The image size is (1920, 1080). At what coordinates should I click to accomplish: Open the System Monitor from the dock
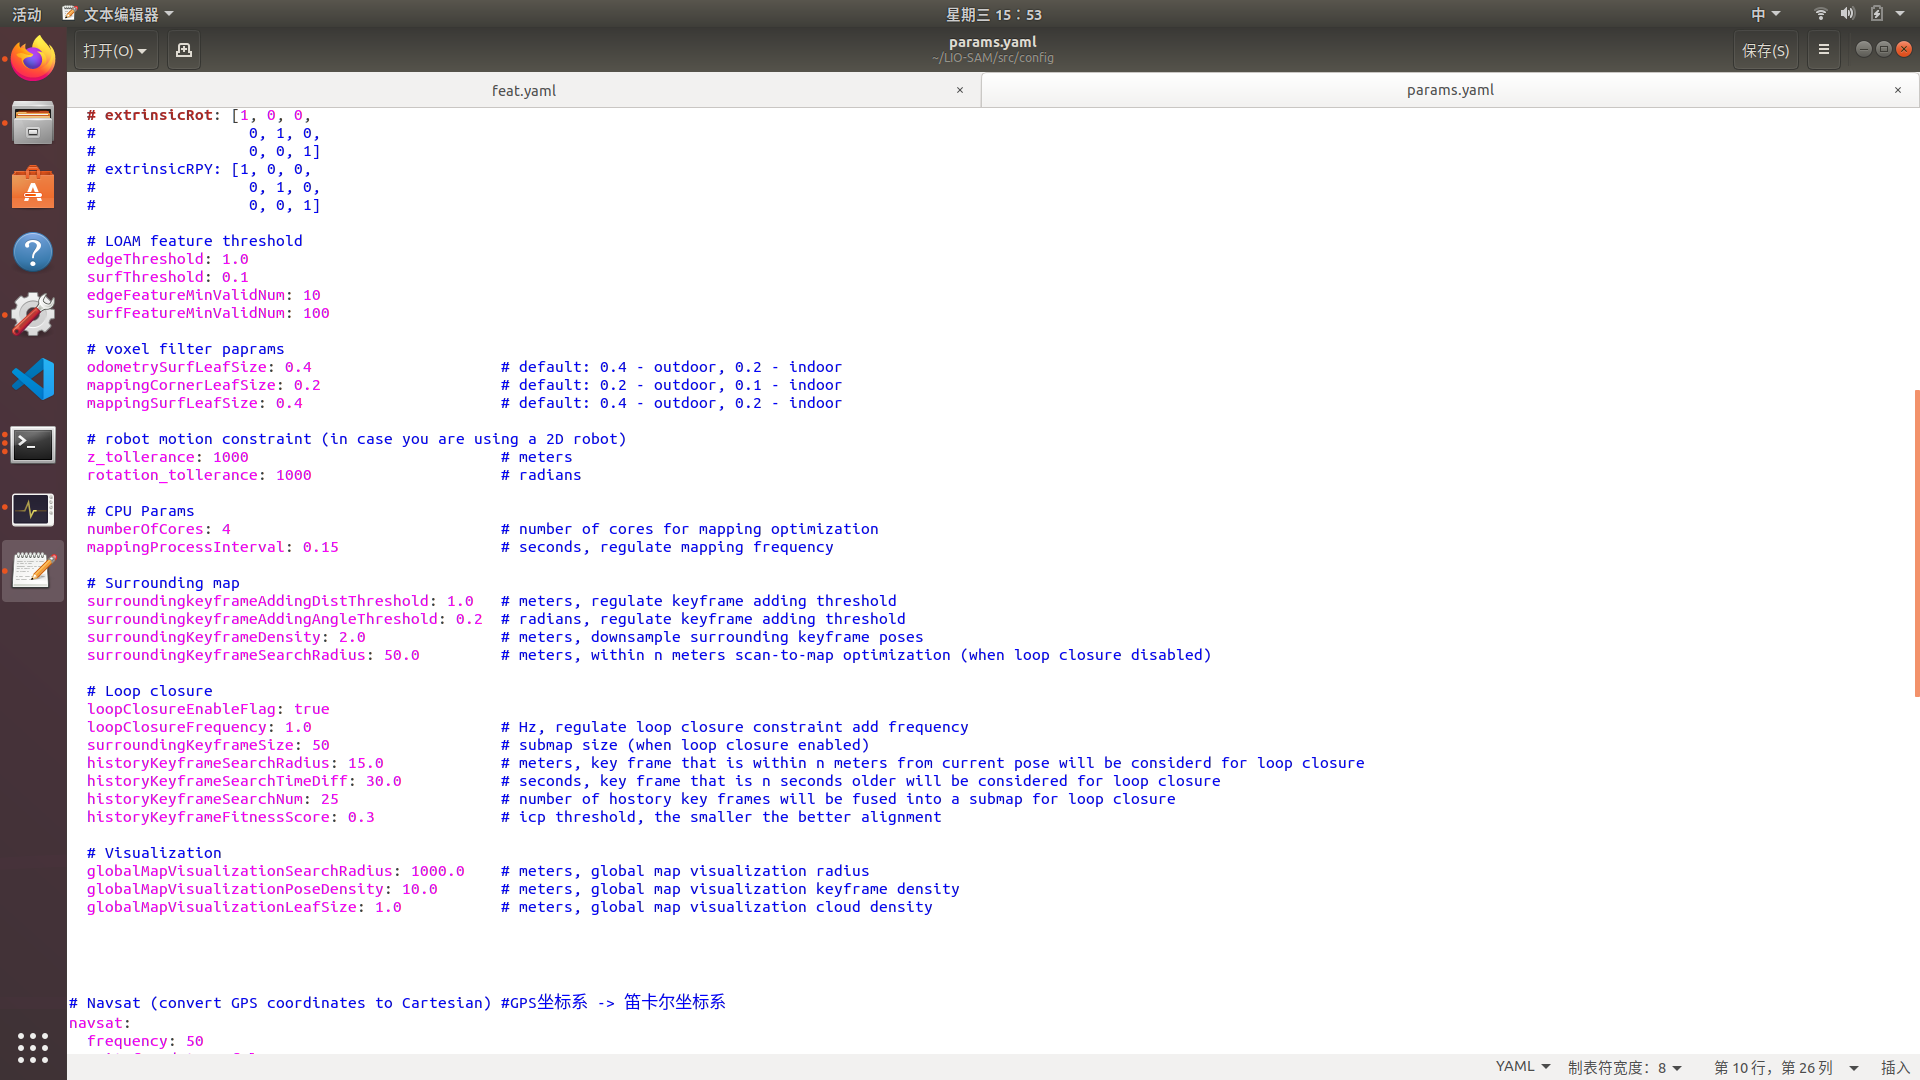(x=32, y=510)
